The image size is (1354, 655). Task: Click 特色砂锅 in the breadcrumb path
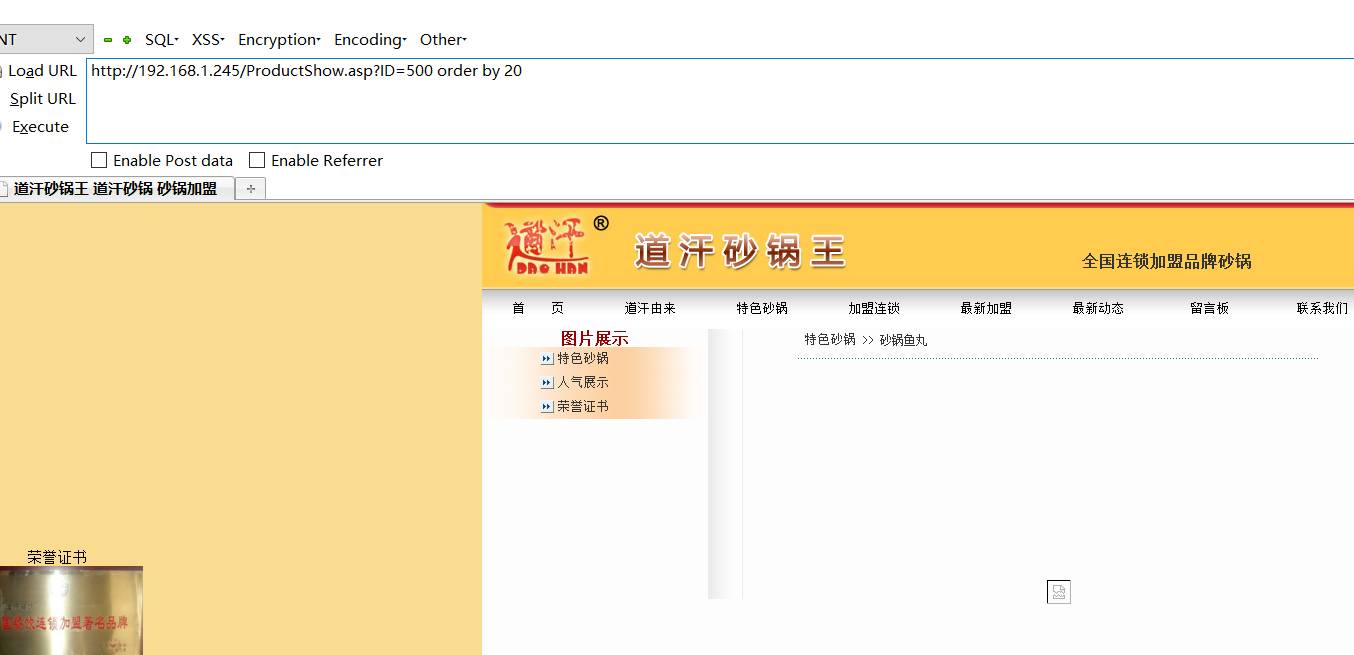click(x=830, y=340)
